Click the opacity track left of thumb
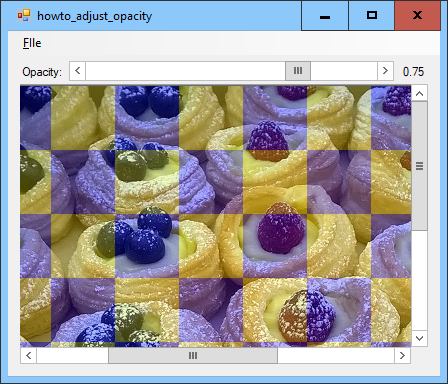 tap(185, 71)
